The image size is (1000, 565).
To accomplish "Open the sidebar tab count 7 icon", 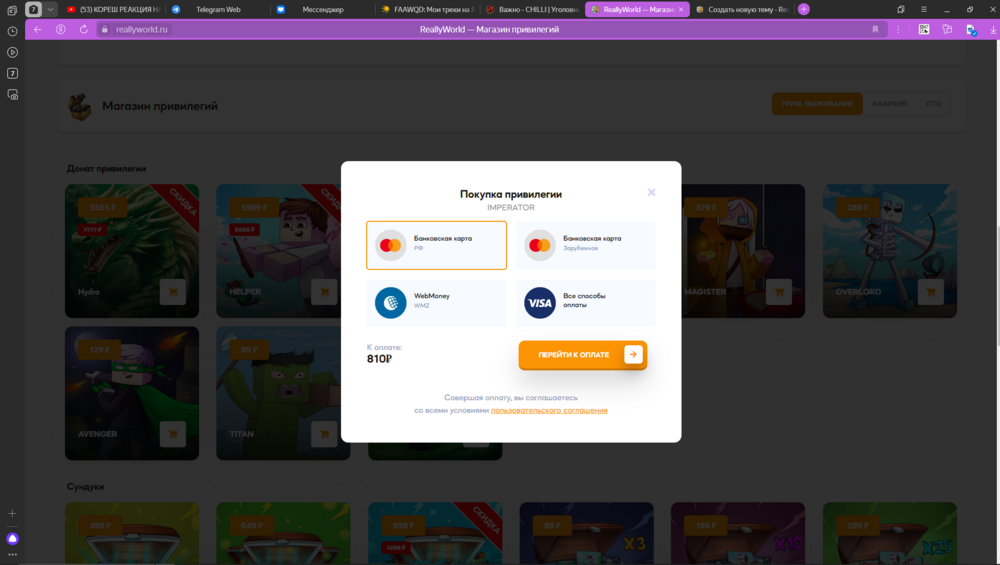I will [12, 73].
